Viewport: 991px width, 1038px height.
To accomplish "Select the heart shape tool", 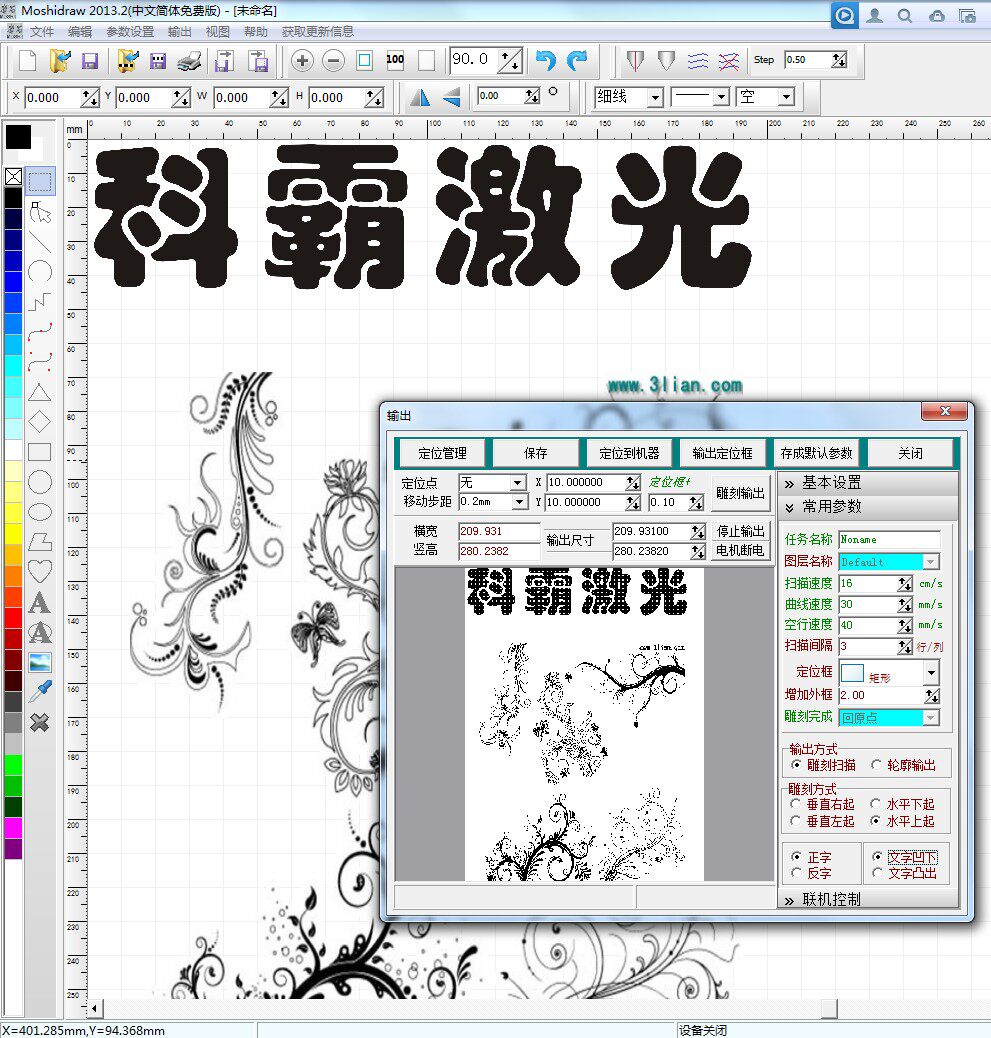I will click(39, 571).
